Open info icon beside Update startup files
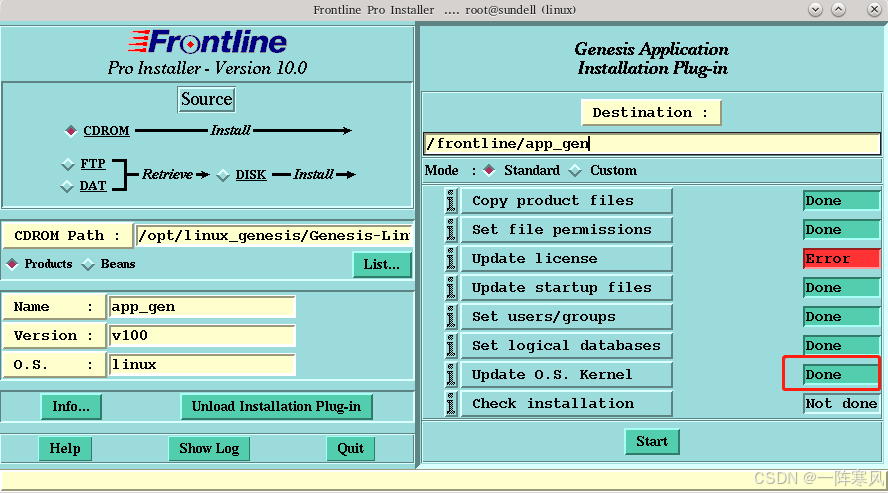This screenshot has height=493, width=888. tap(451, 288)
